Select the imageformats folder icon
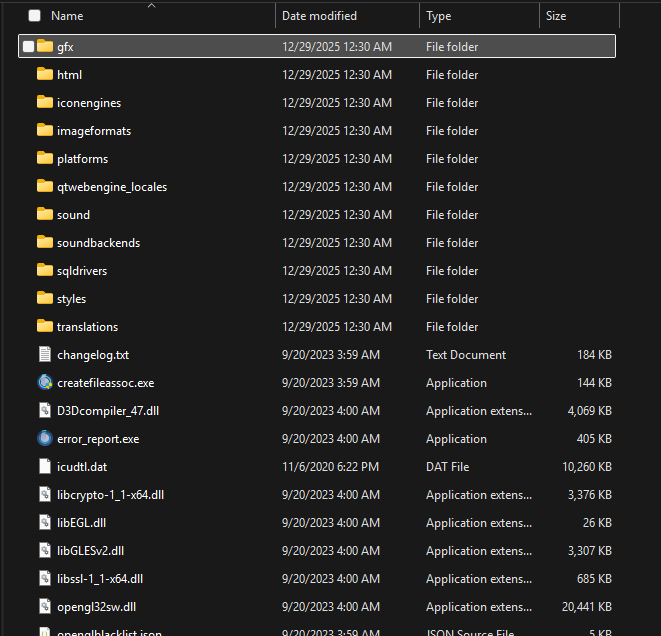The height and width of the screenshot is (636, 661). pos(45,130)
